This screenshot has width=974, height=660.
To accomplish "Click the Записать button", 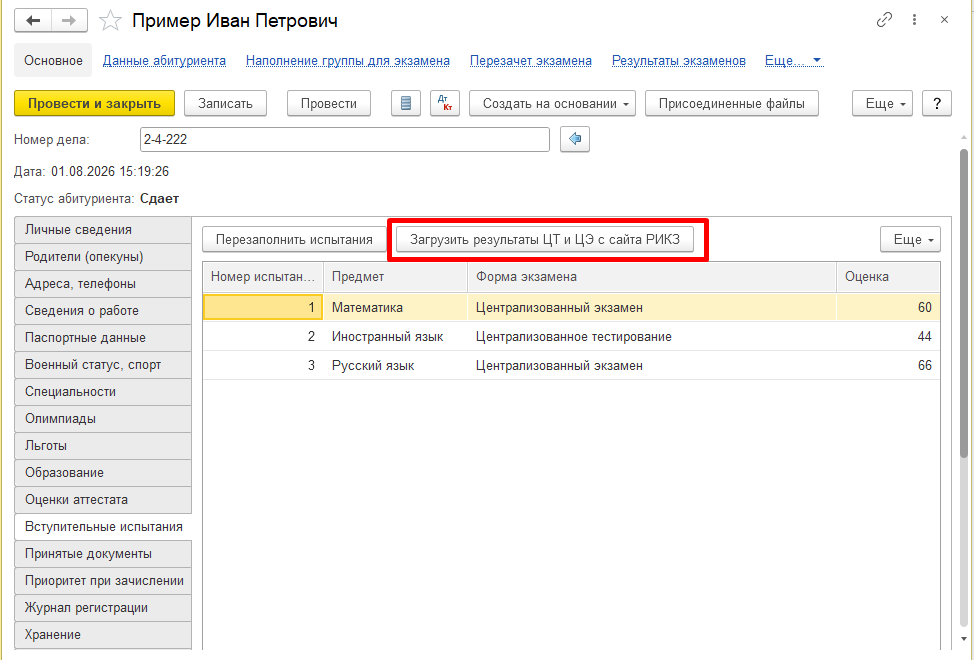I will [x=225, y=104].
